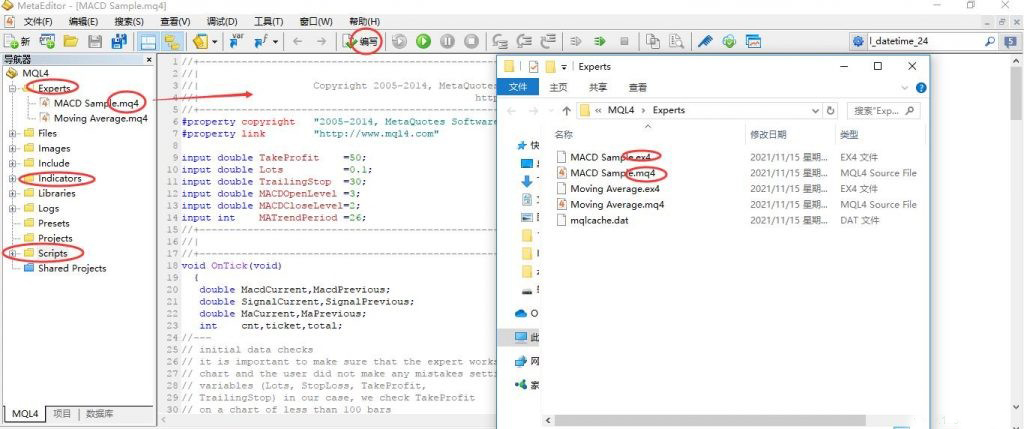Click the green Start debugging play icon
The width and height of the screenshot is (1024, 429).
tap(423, 41)
